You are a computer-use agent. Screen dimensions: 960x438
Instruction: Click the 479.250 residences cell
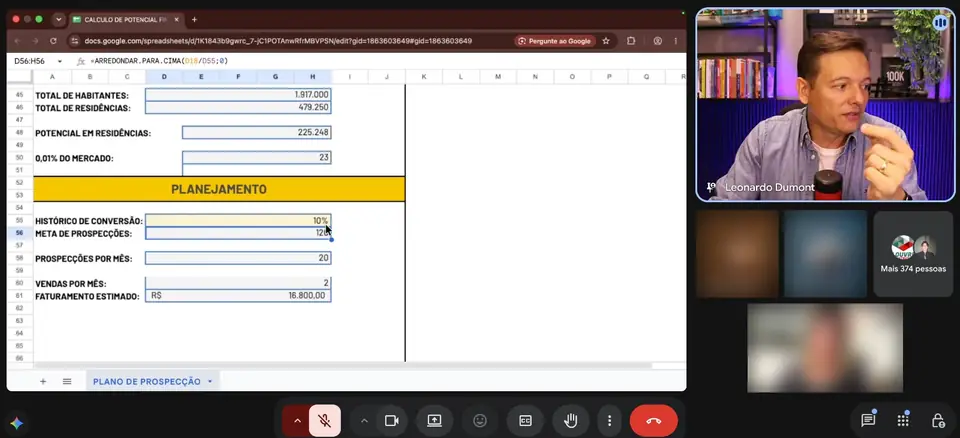238,108
